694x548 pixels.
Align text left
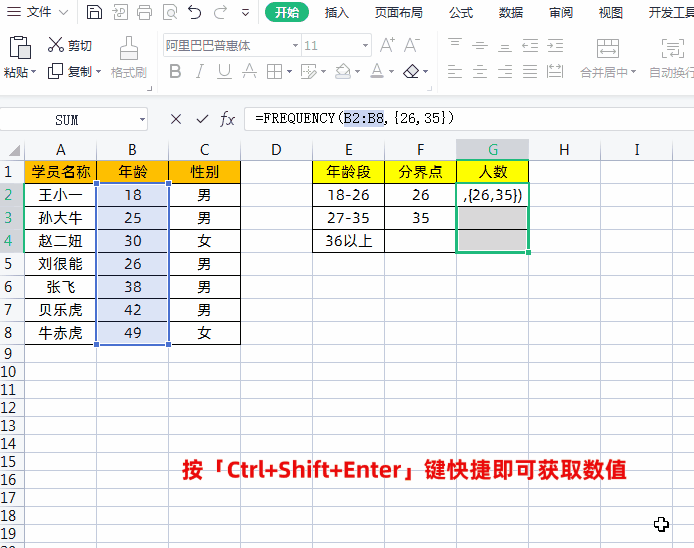click(455, 71)
